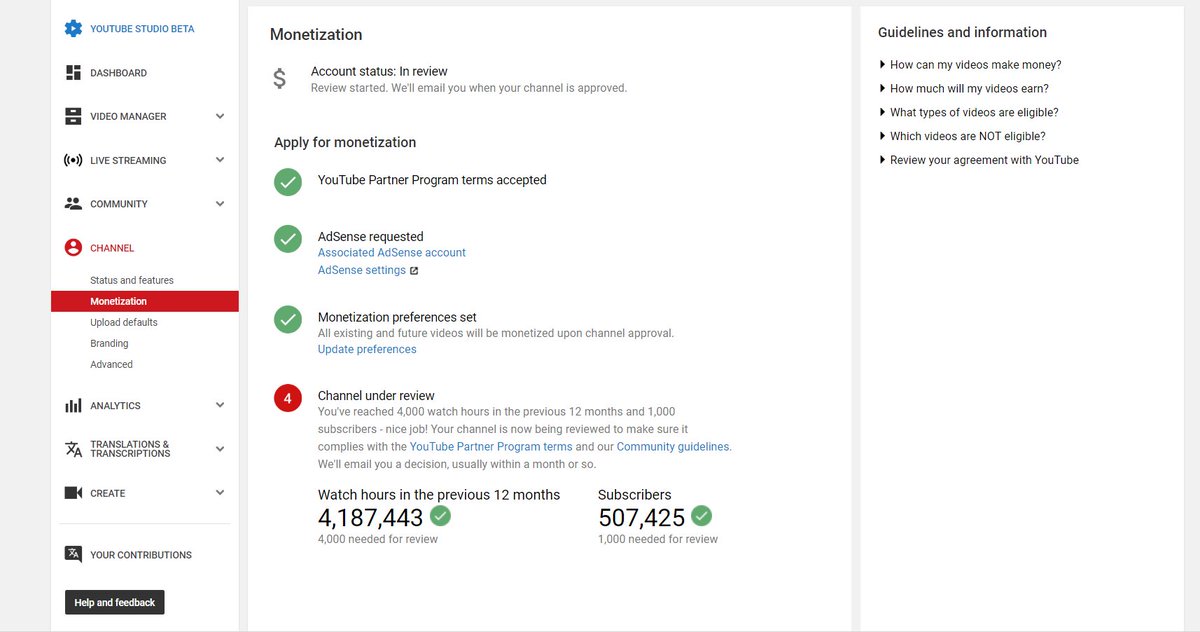Click green checkmark next to watch hours count

tap(440, 516)
